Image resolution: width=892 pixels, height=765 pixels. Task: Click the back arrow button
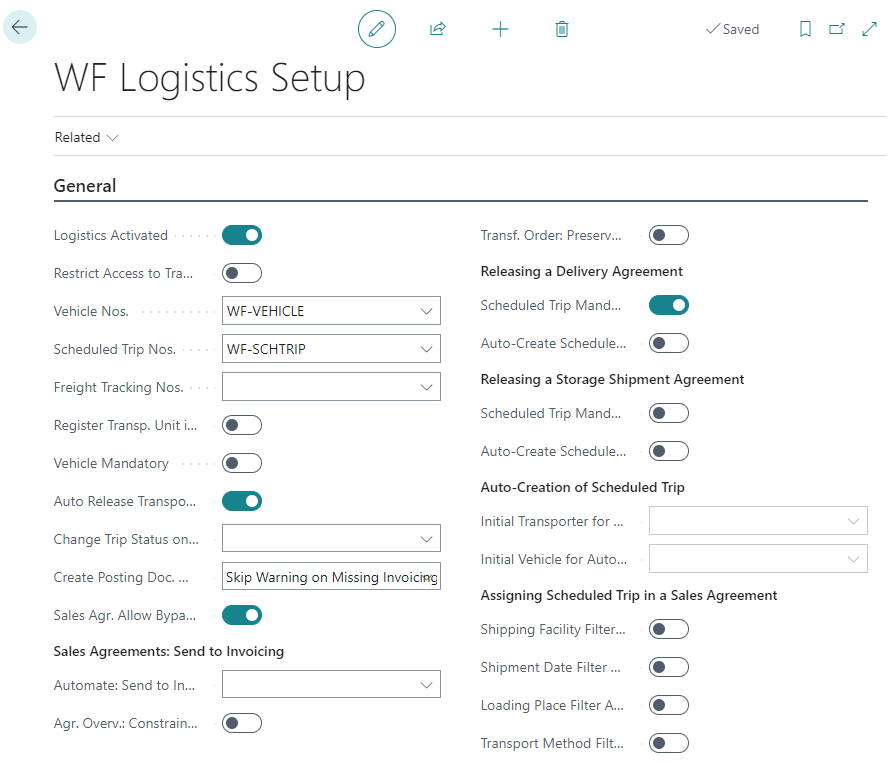click(20, 28)
